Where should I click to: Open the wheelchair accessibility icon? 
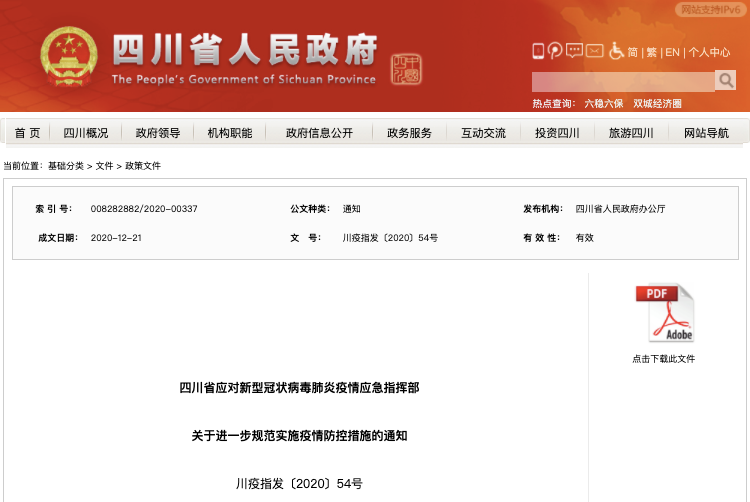pos(616,51)
